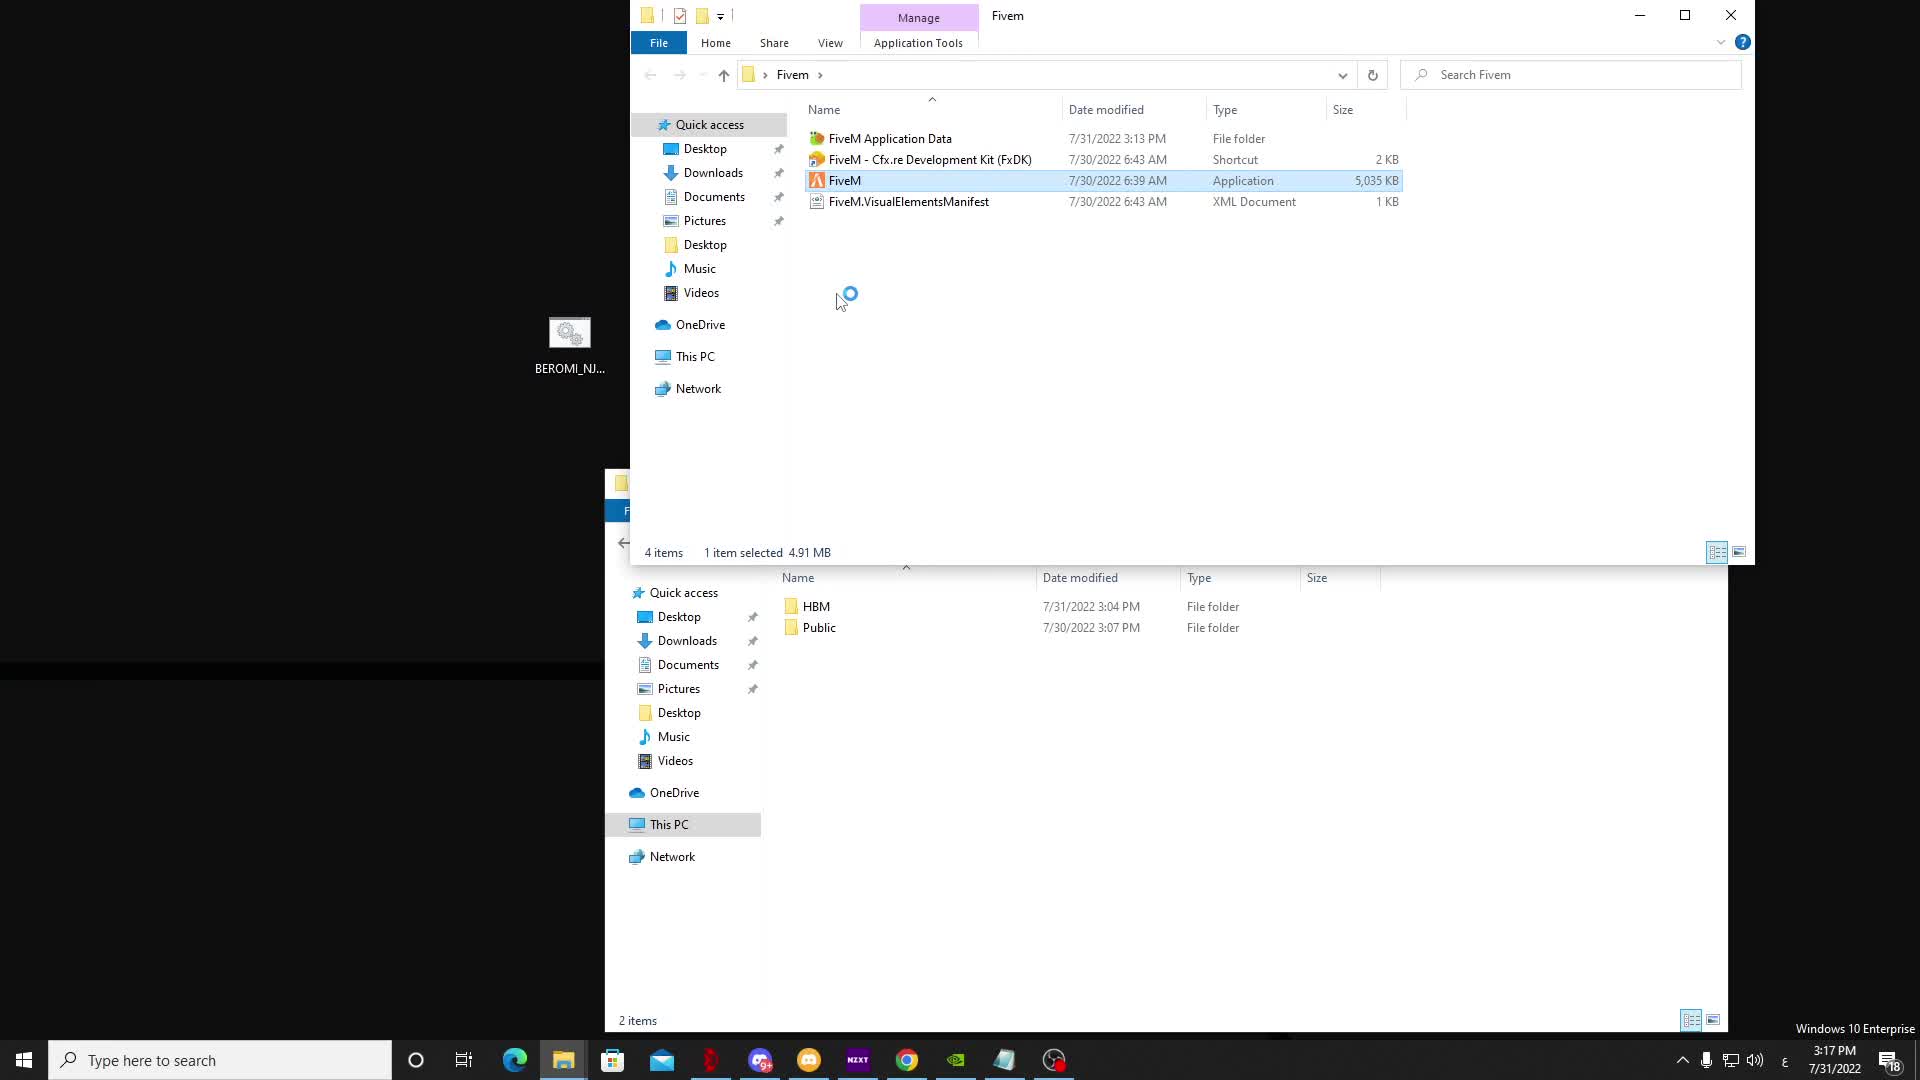Click the Up one level arrow
Screen dimensions: 1920x1080
[723, 75]
